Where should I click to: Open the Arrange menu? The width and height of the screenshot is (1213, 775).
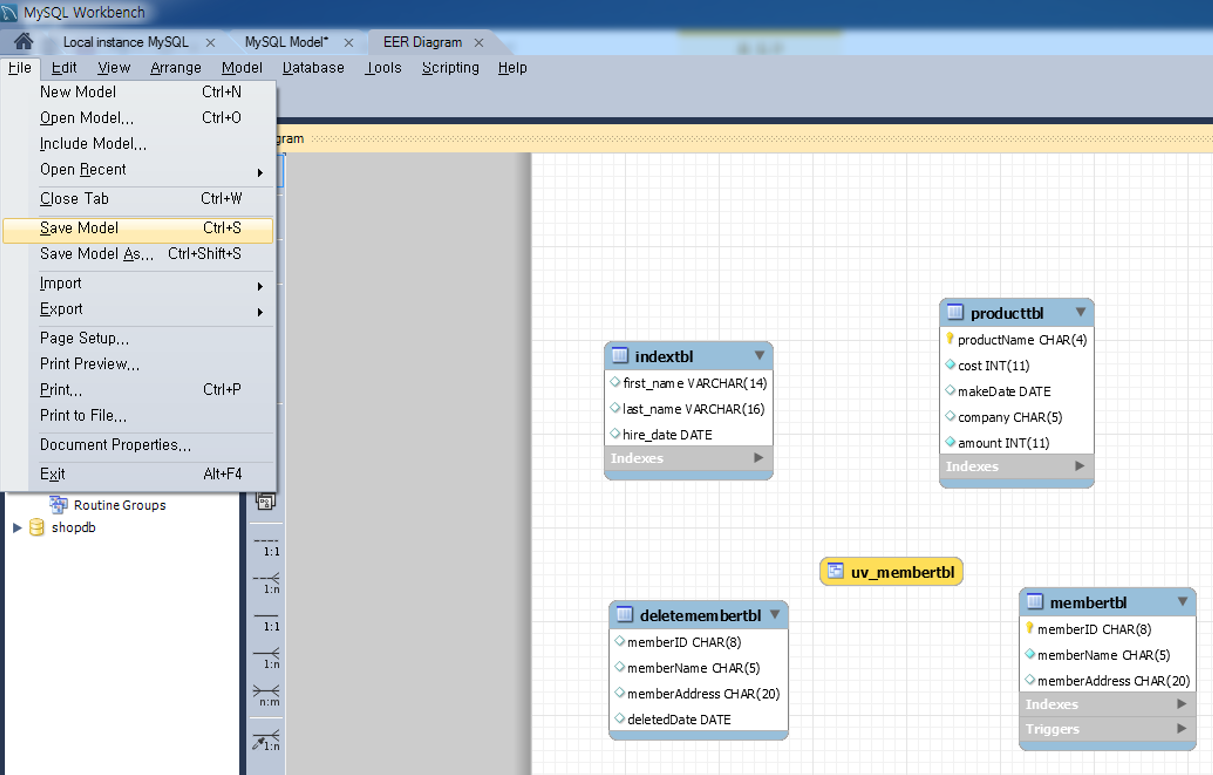tap(176, 68)
